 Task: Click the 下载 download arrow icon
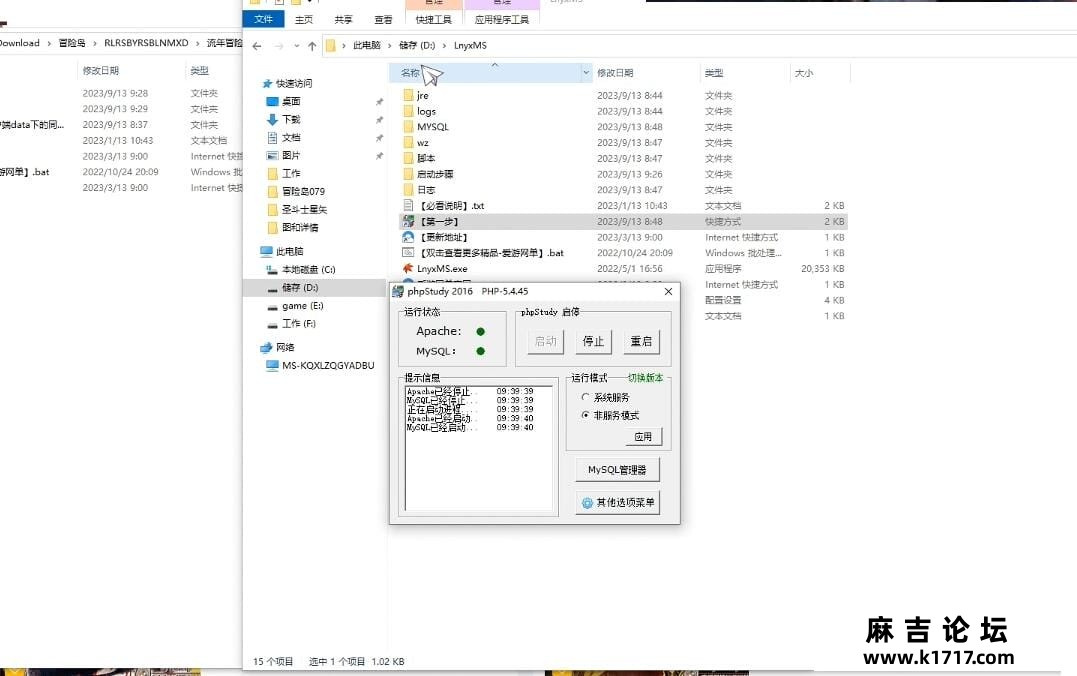(x=272, y=120)
